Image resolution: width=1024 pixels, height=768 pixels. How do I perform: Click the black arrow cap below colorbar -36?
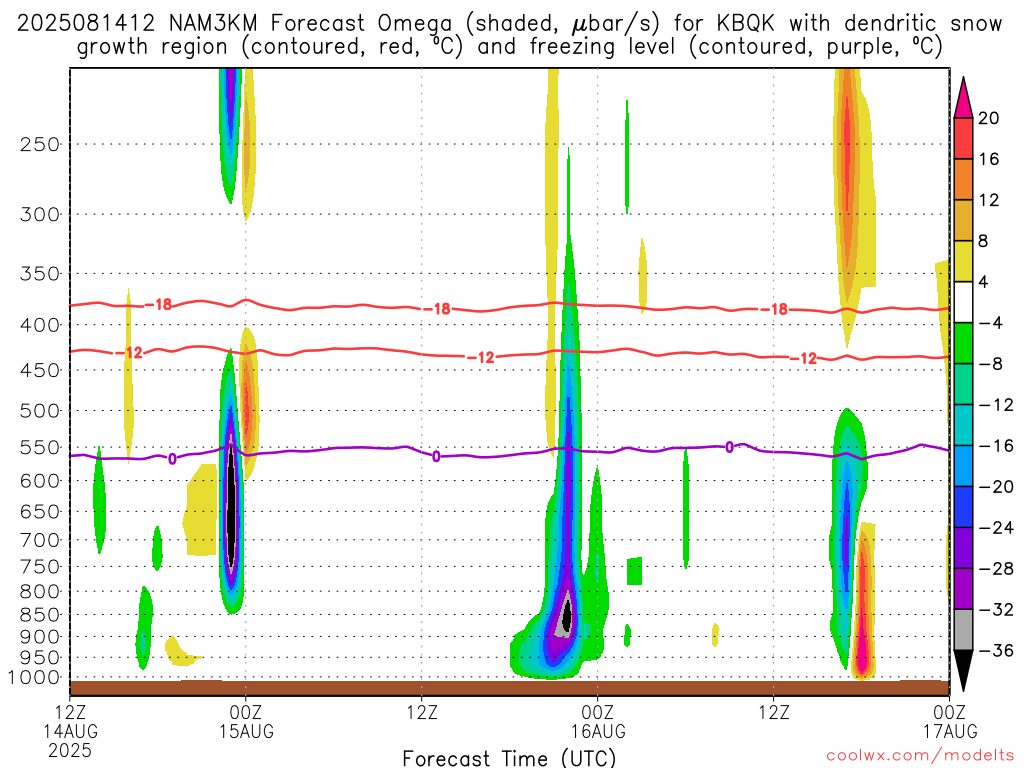pos(963,667)
